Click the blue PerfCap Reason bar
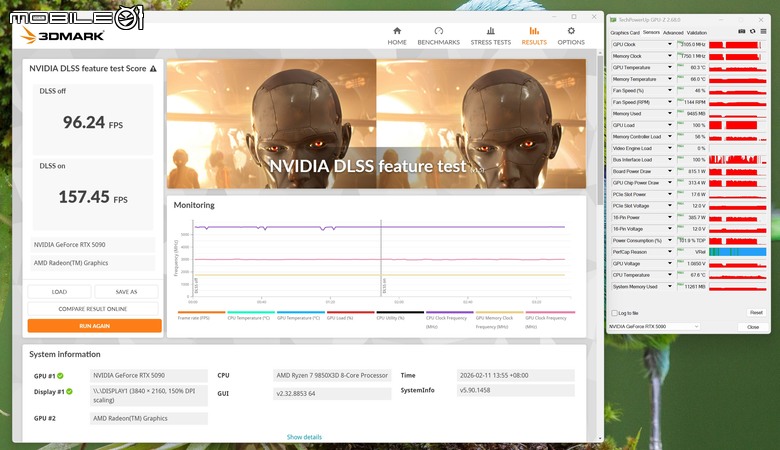The width and height of the screenshot is (780, 450). pos(737,252)
